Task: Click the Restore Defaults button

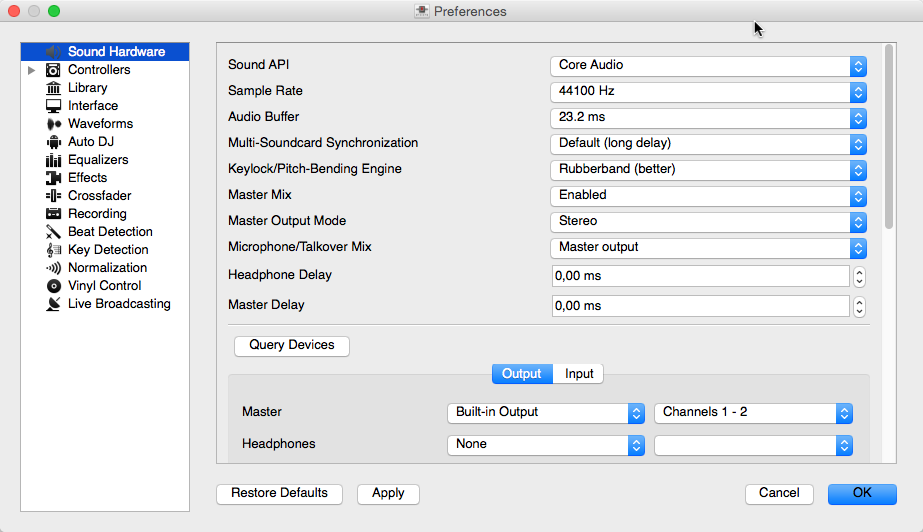Action: point(279,493)
